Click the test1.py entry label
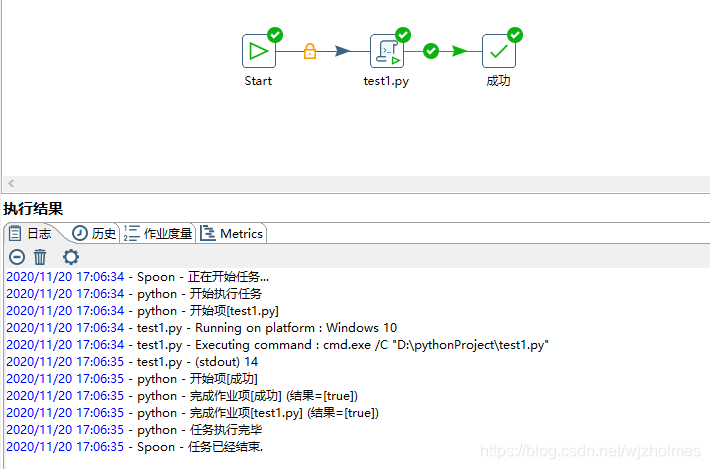The width and height of the screenshot is (710, 469). pyautogui.click(x=386, y=81)
